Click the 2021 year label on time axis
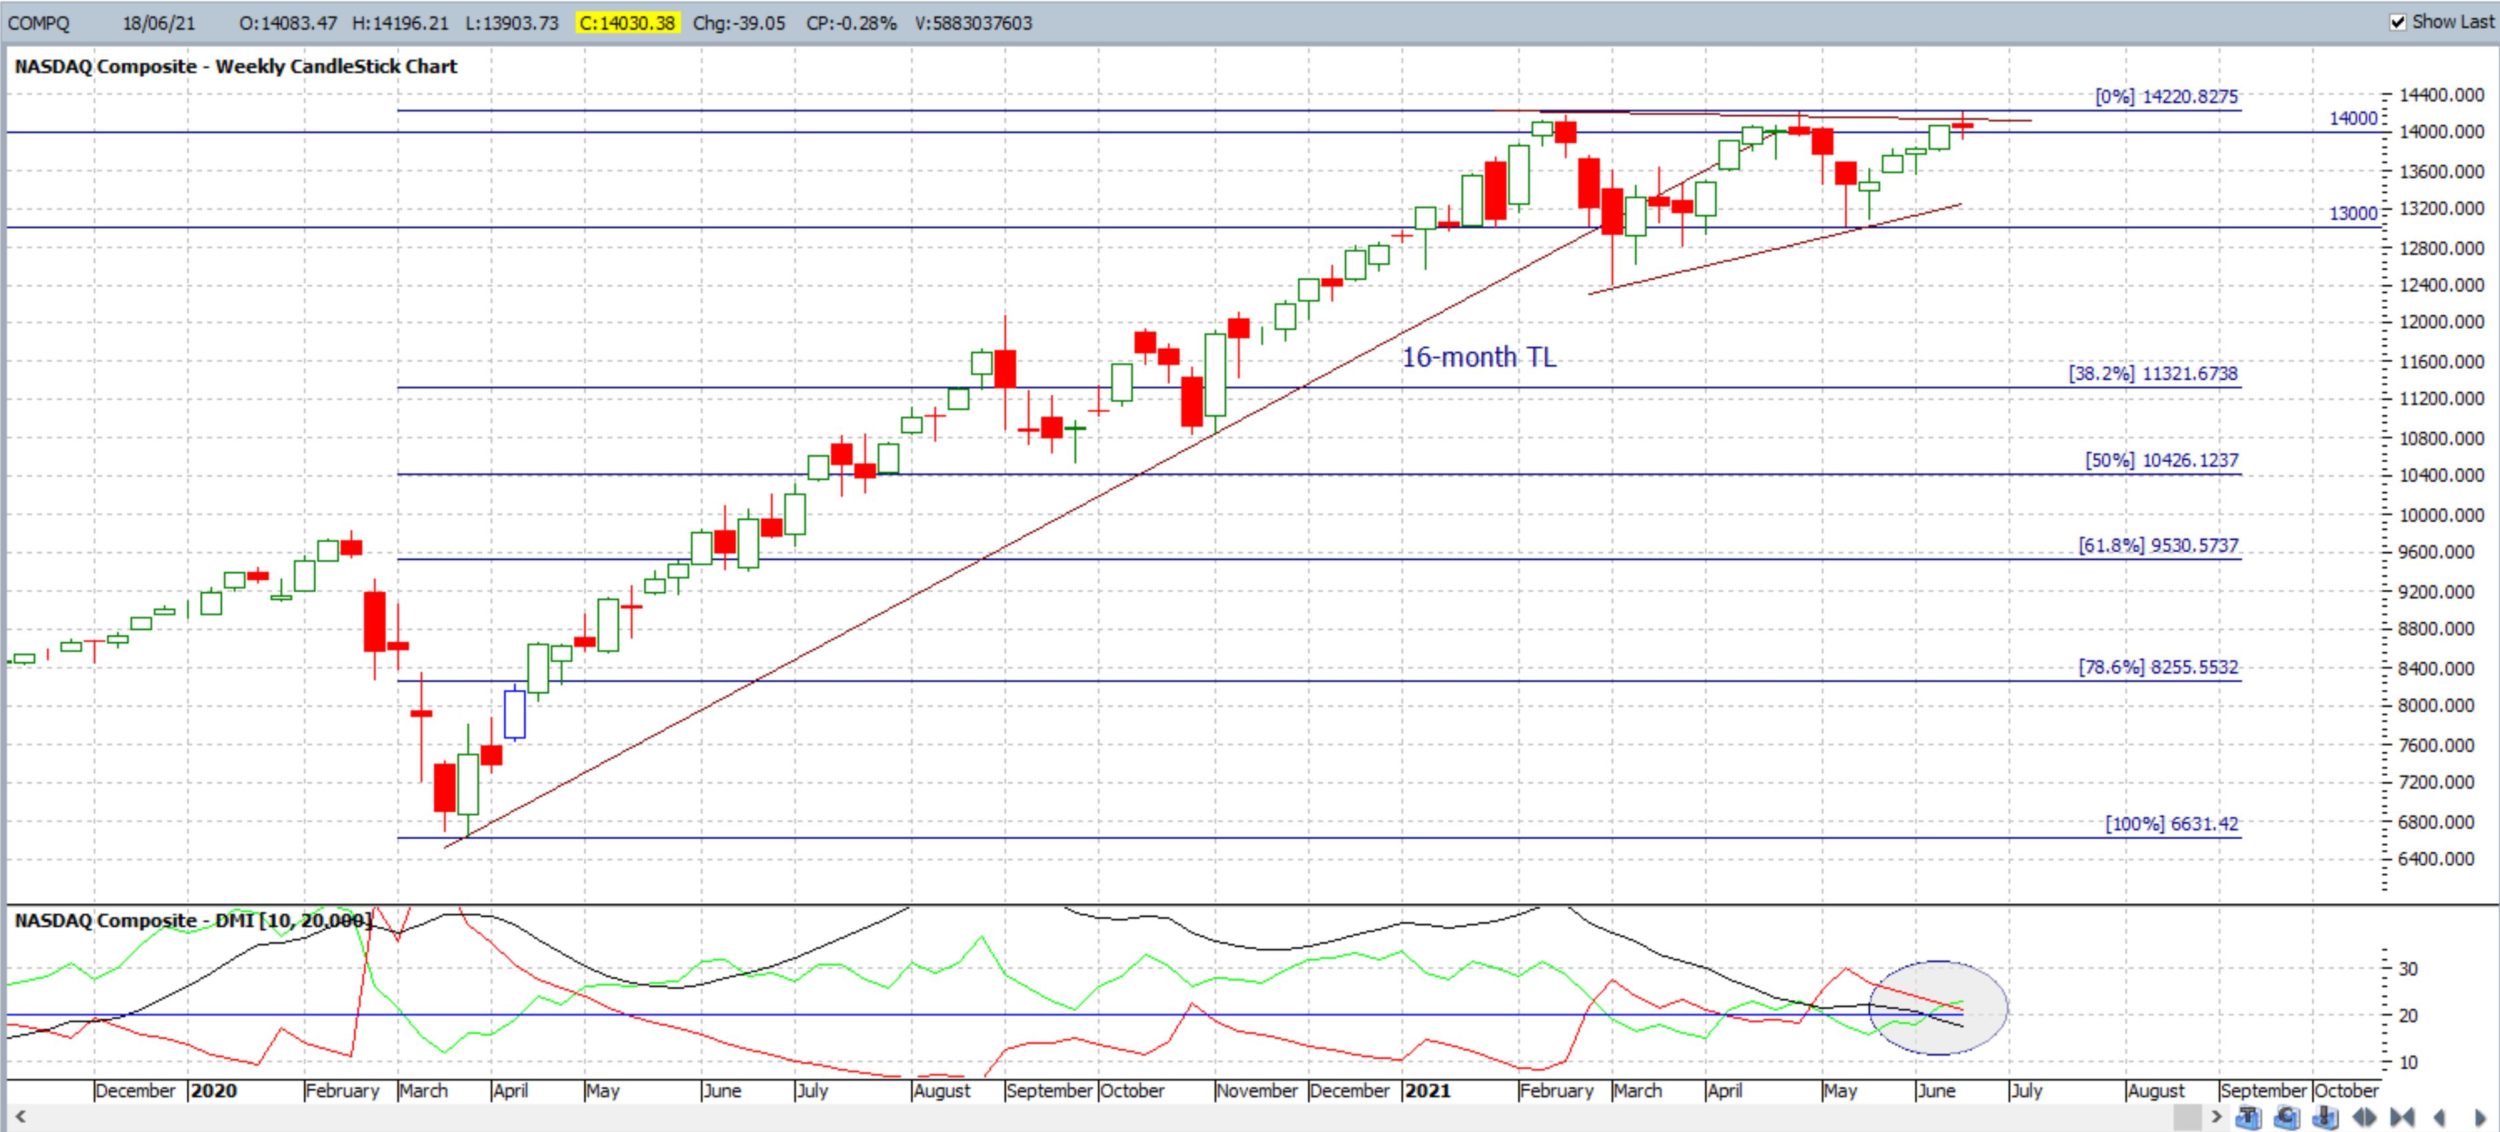The height and width of the screenshot is (1132, 2500). click(x=1427, y=1090)
